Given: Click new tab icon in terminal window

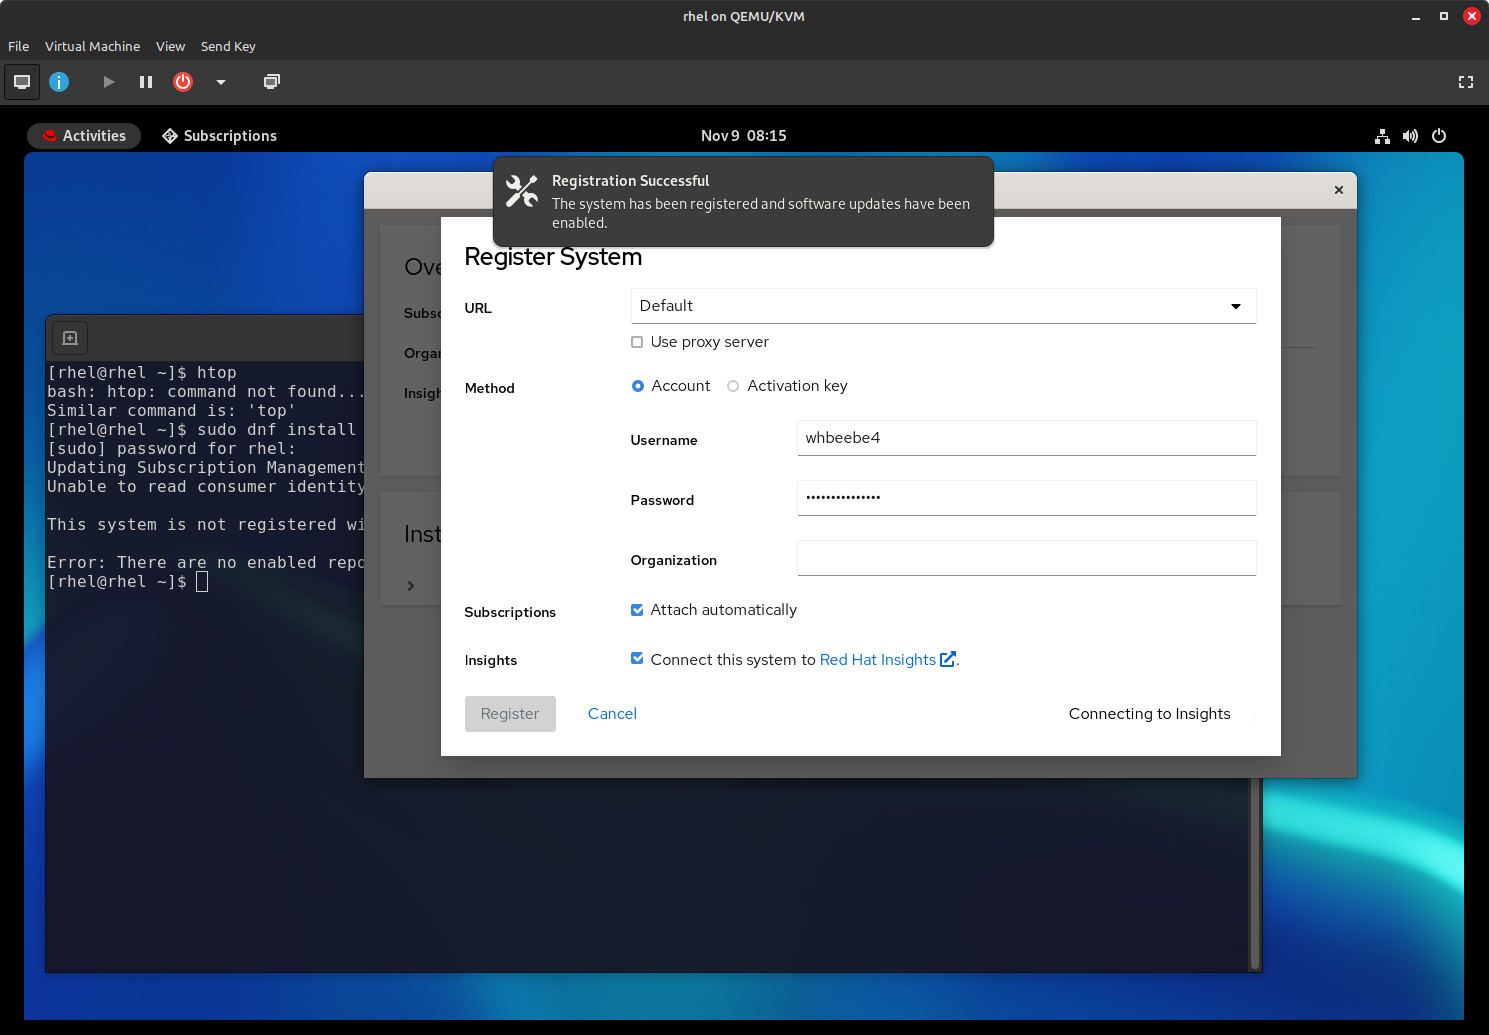Looking at the screenshot, I should tap(70, 338).
